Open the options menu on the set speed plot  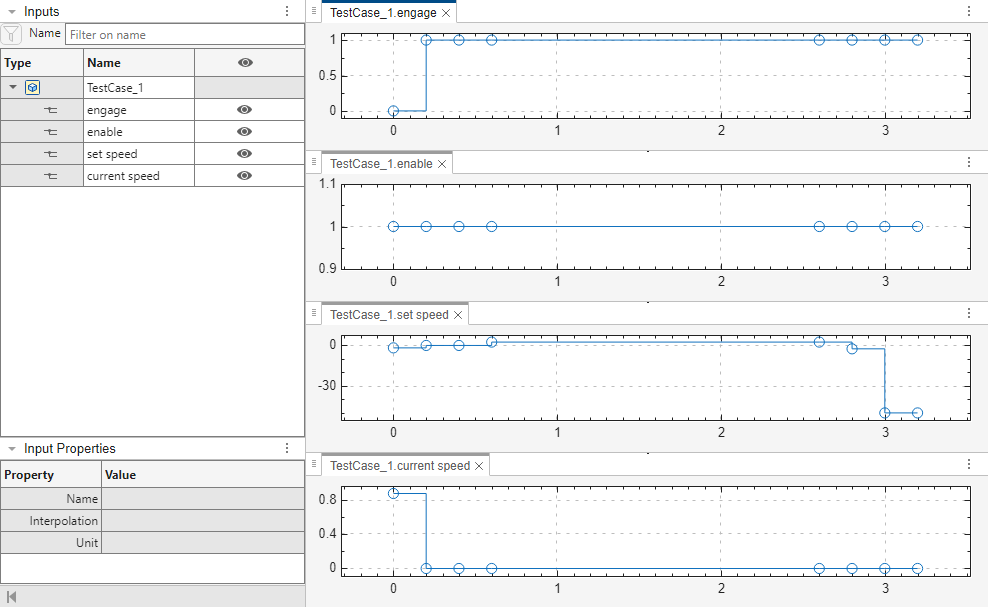(x=968, y=312)
